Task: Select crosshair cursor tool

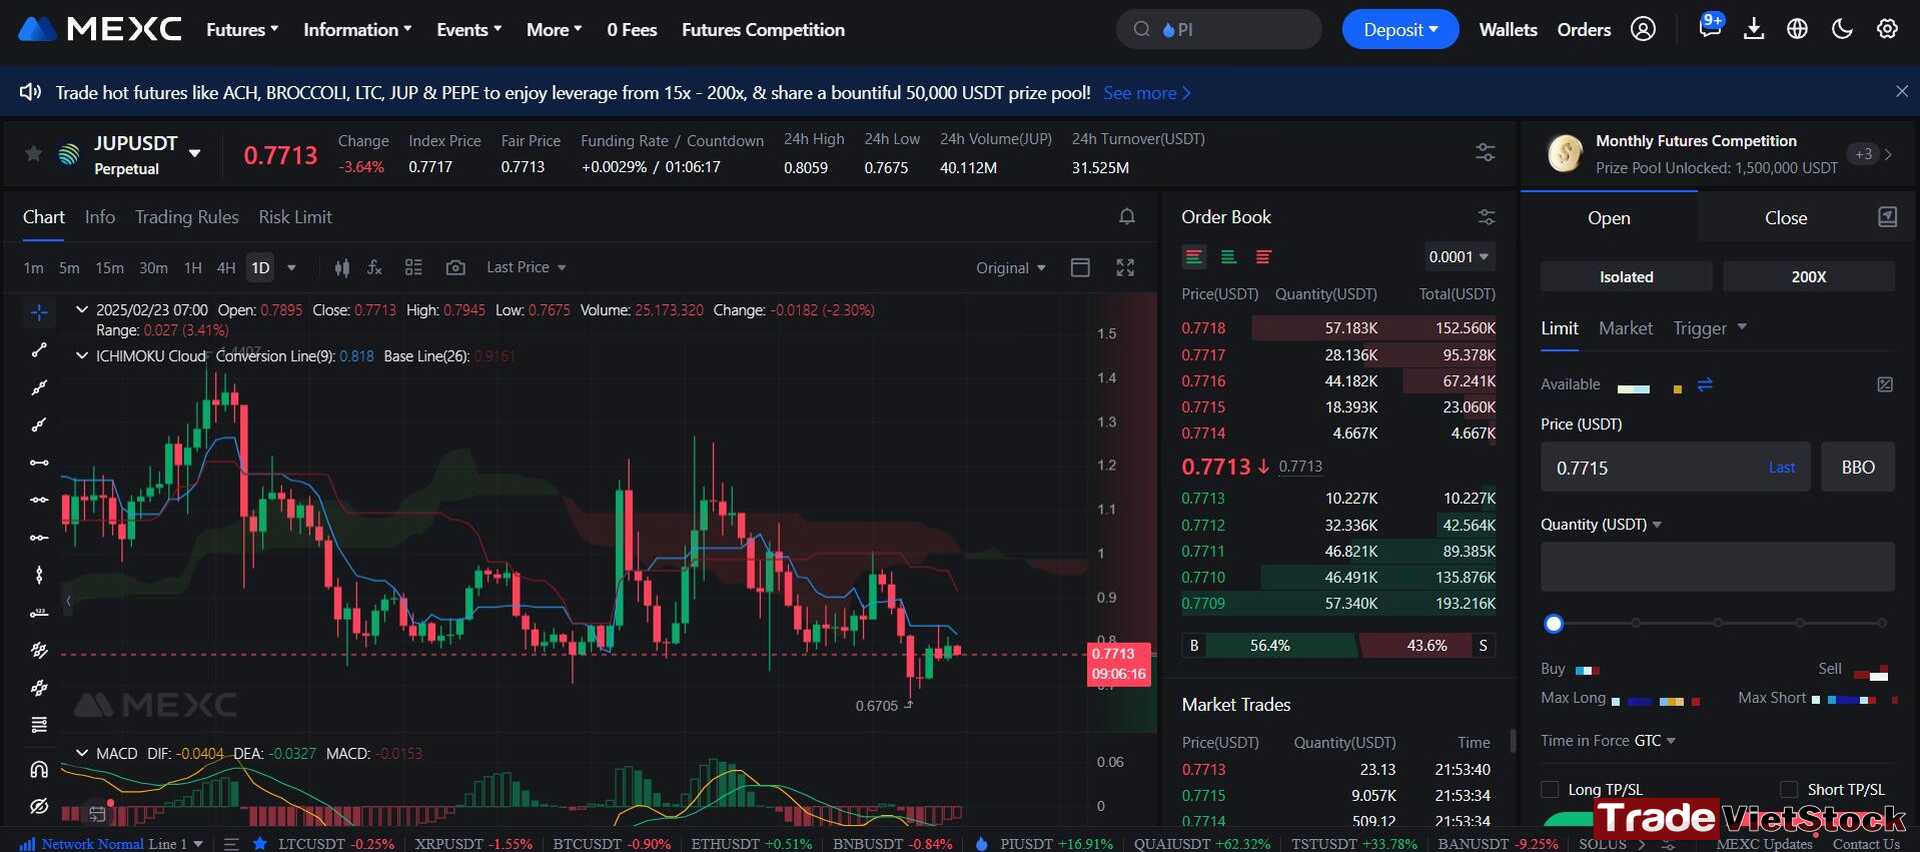Action: click(x=39, y=312)
